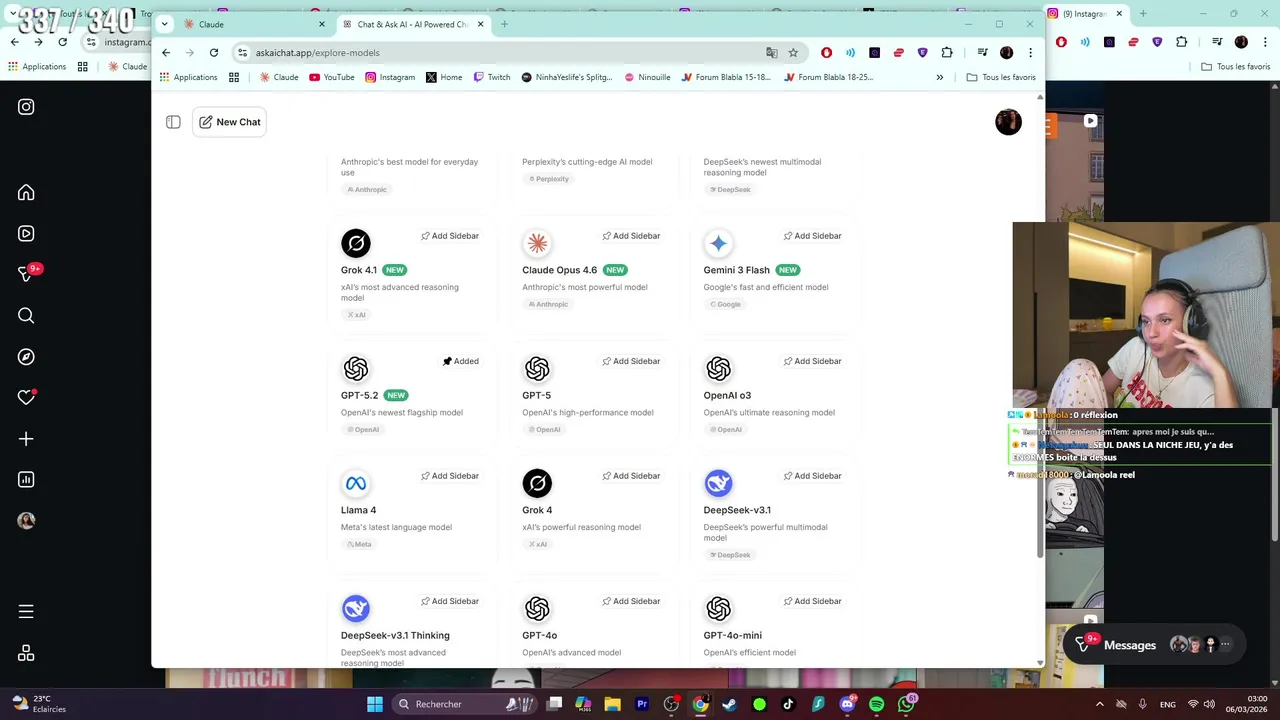This screenshot has height=720, width=1280.
Task: Bookmark this page with the star icon
Action: pos(793,52)
